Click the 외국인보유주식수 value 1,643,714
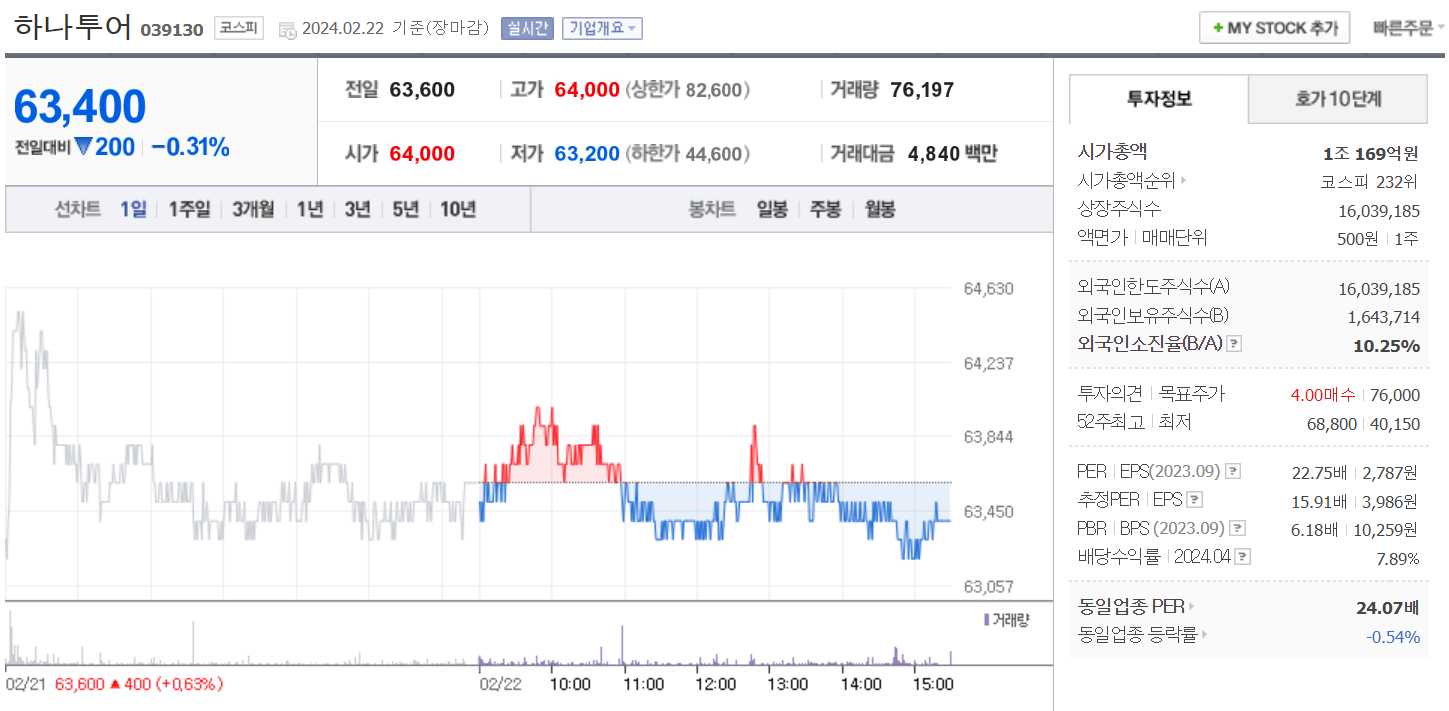 tap(1384, 317)
